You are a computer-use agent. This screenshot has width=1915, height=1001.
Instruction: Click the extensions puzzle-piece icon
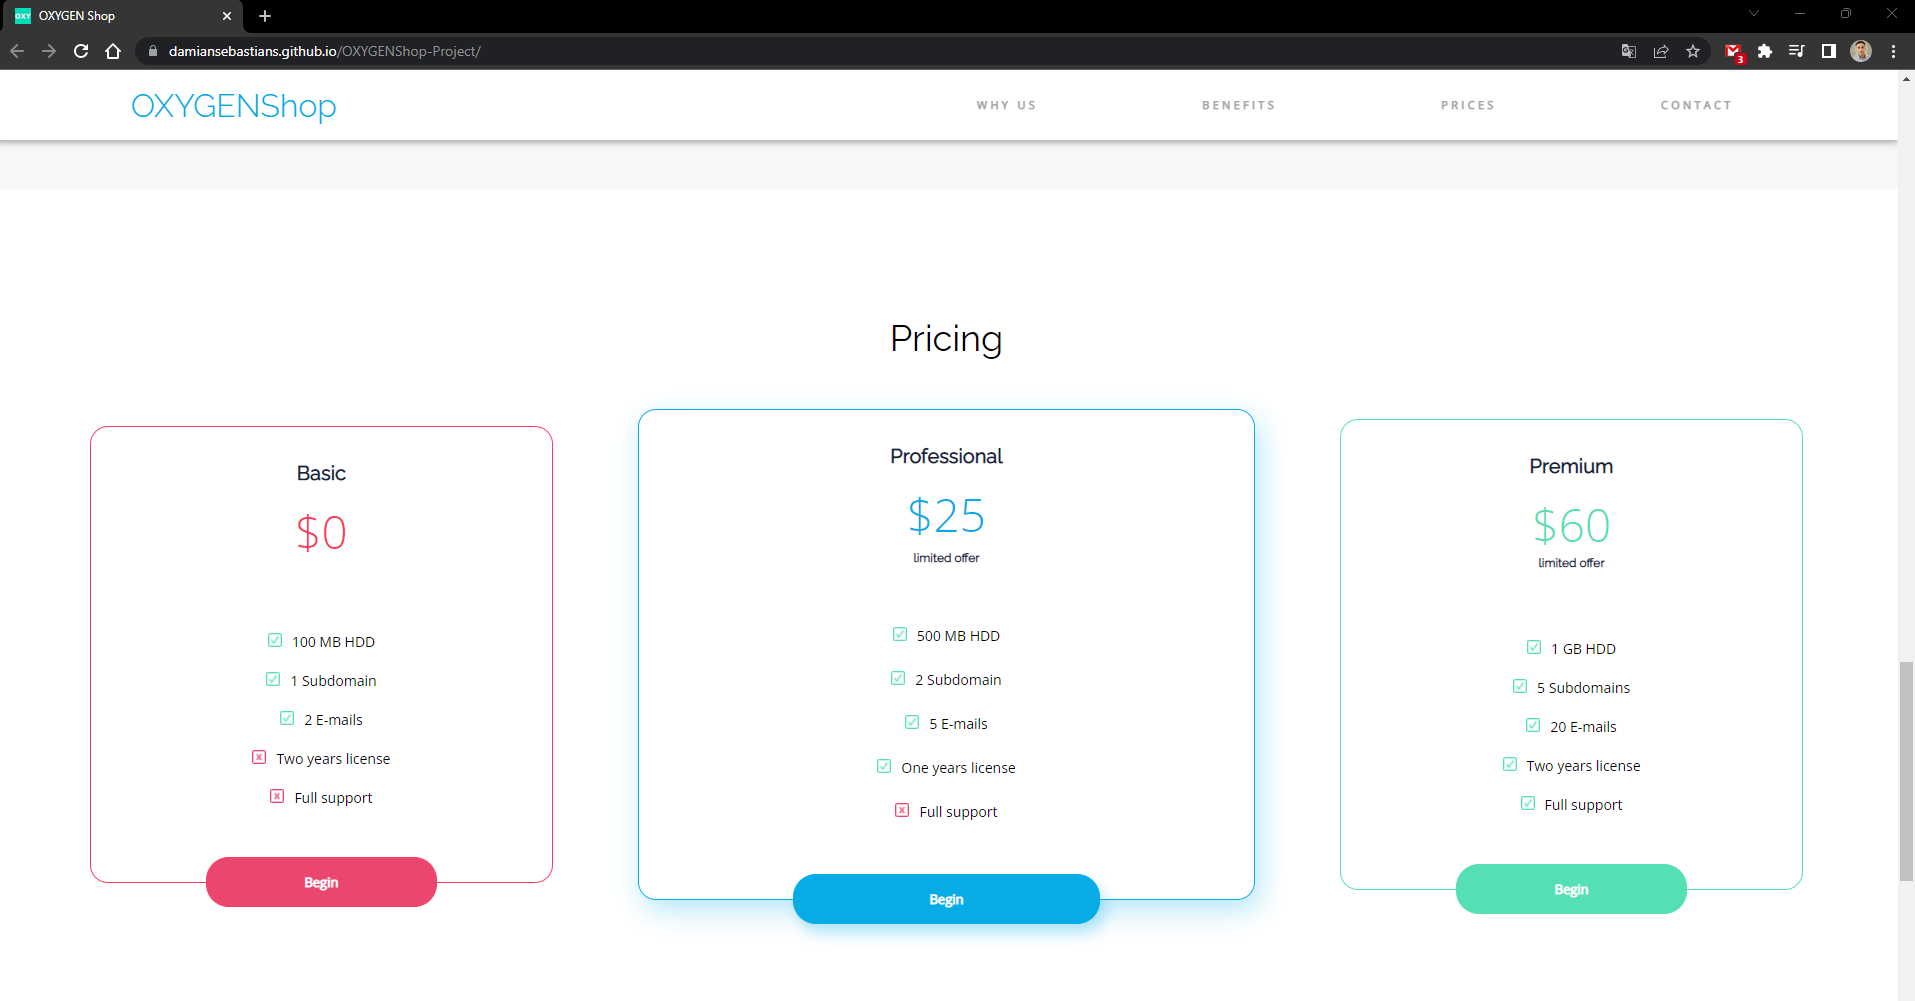pyautogui.click(x=1765, y=51)
